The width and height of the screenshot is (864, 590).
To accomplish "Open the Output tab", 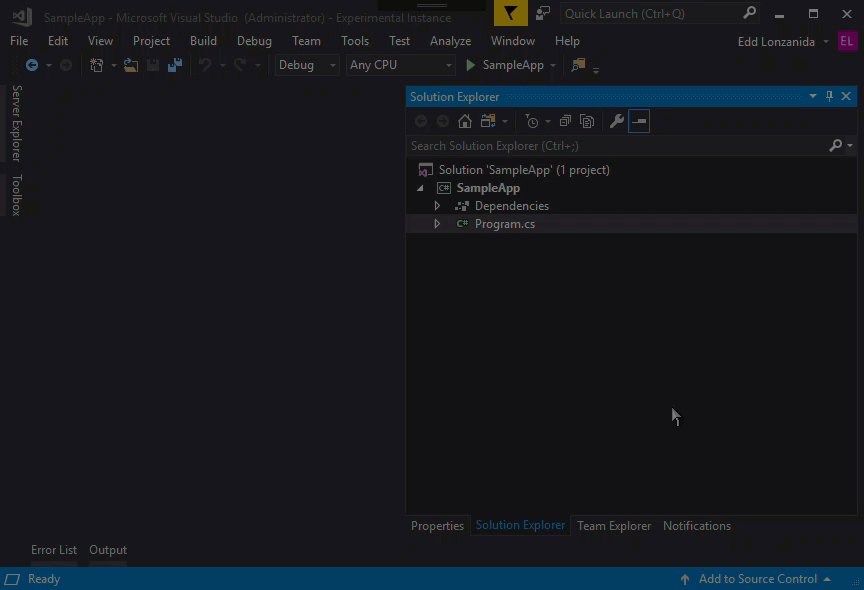I will pyautogui.click(x=108, y=550).
